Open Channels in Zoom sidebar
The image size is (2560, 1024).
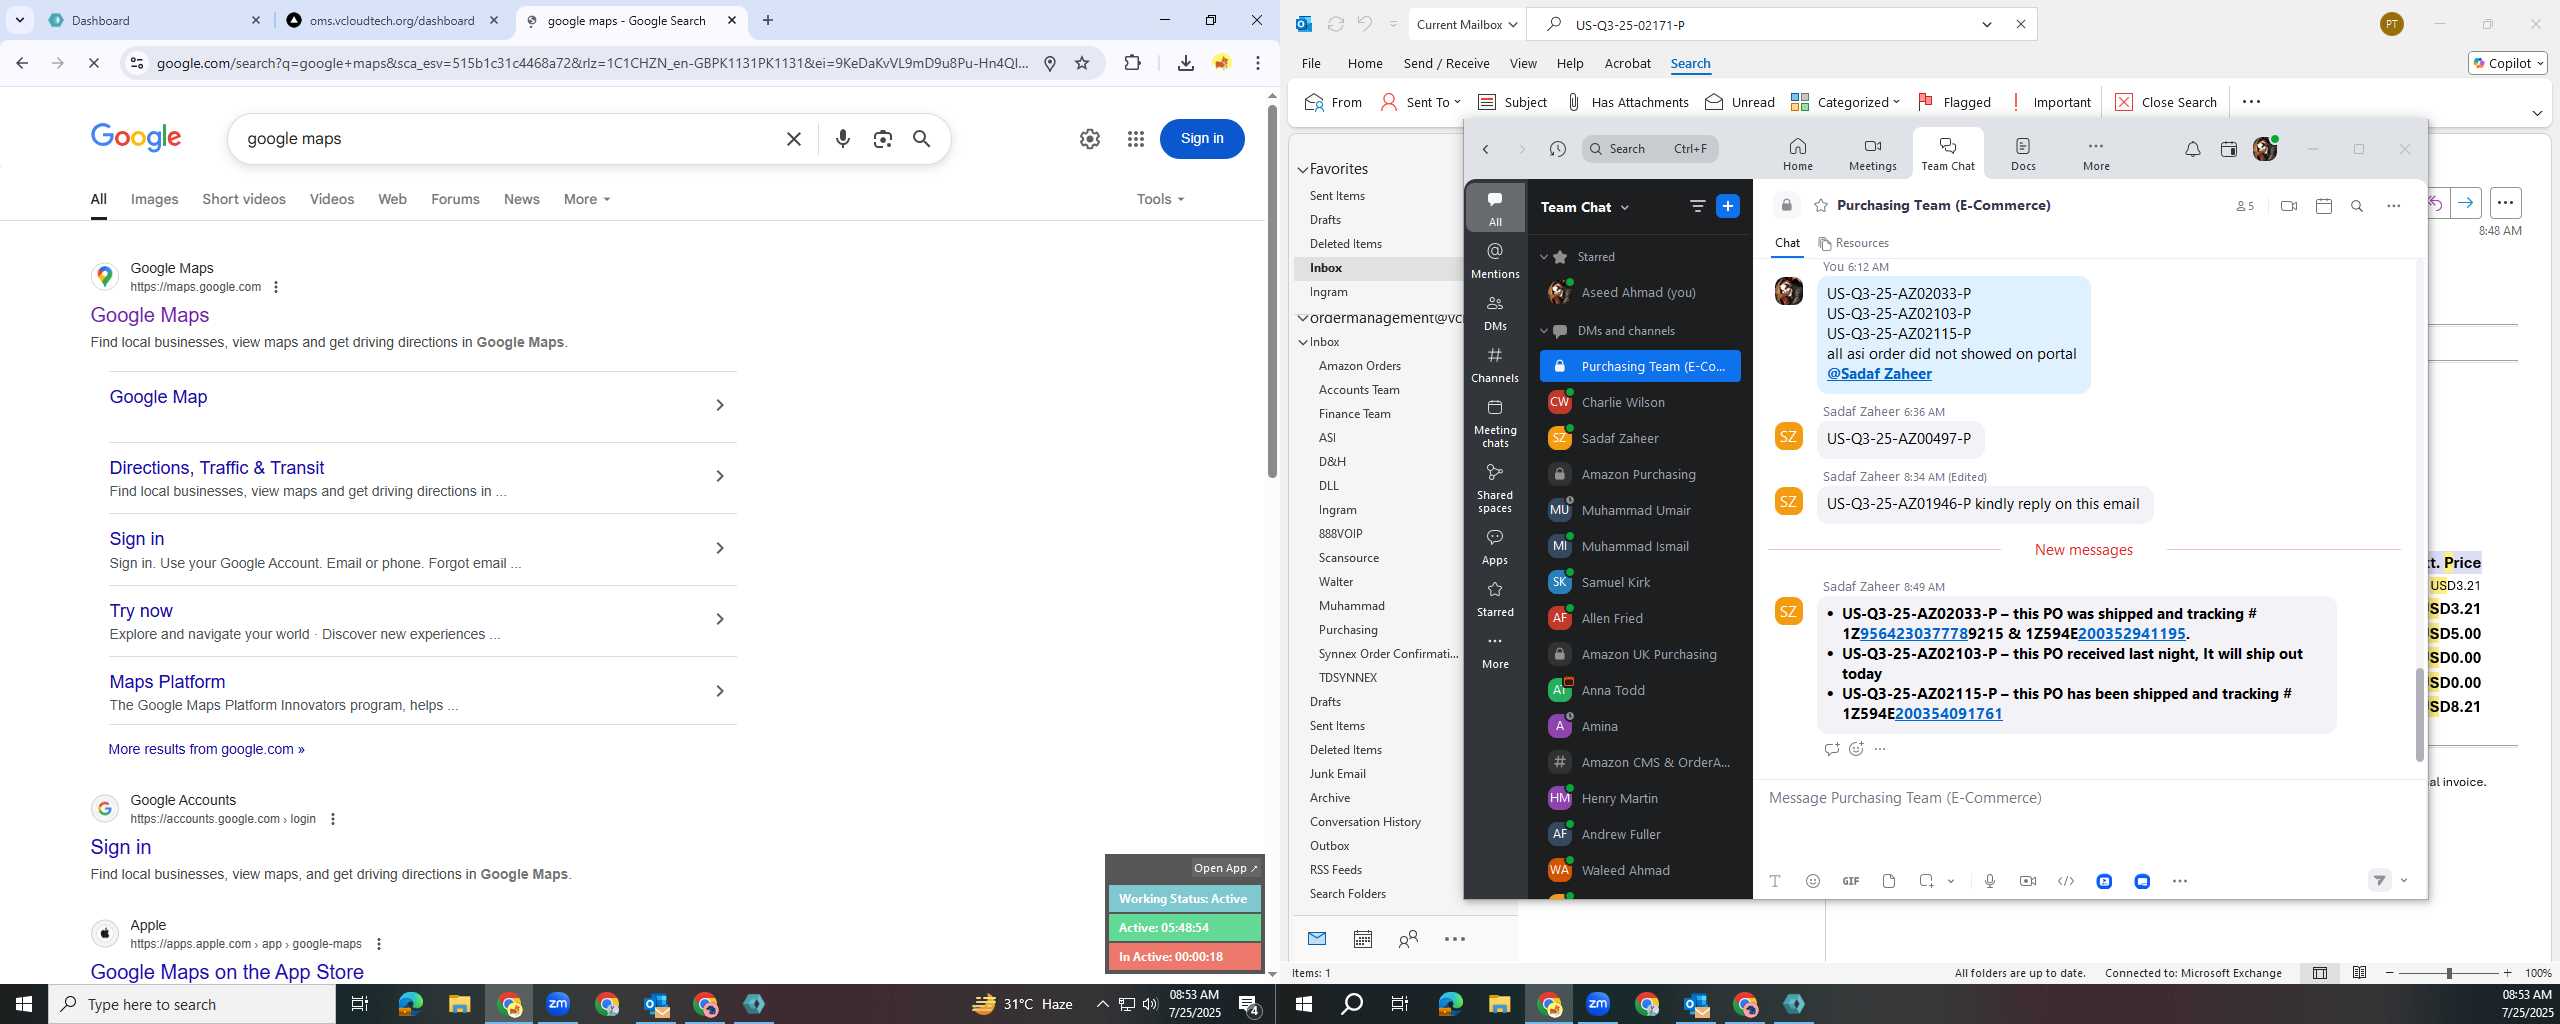pos(1495,364)
